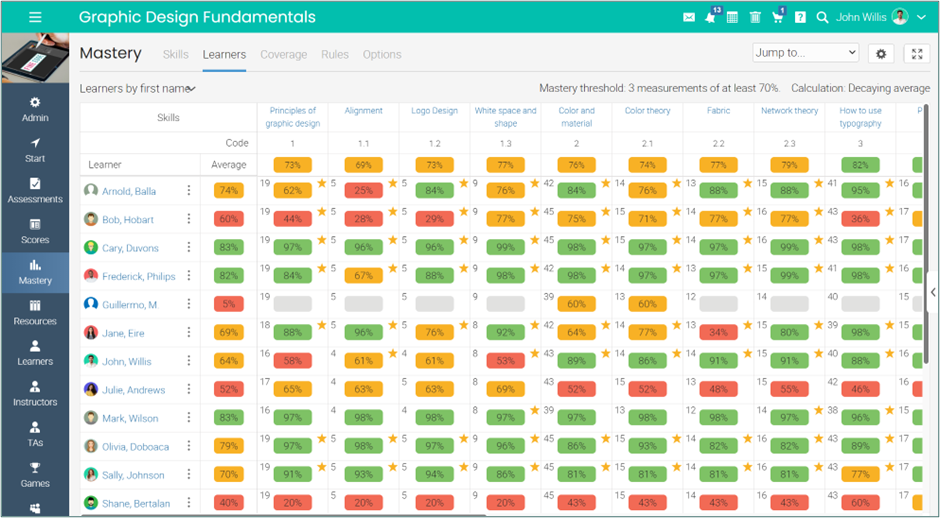Open TAs in the sidebar

click(35, 435)
